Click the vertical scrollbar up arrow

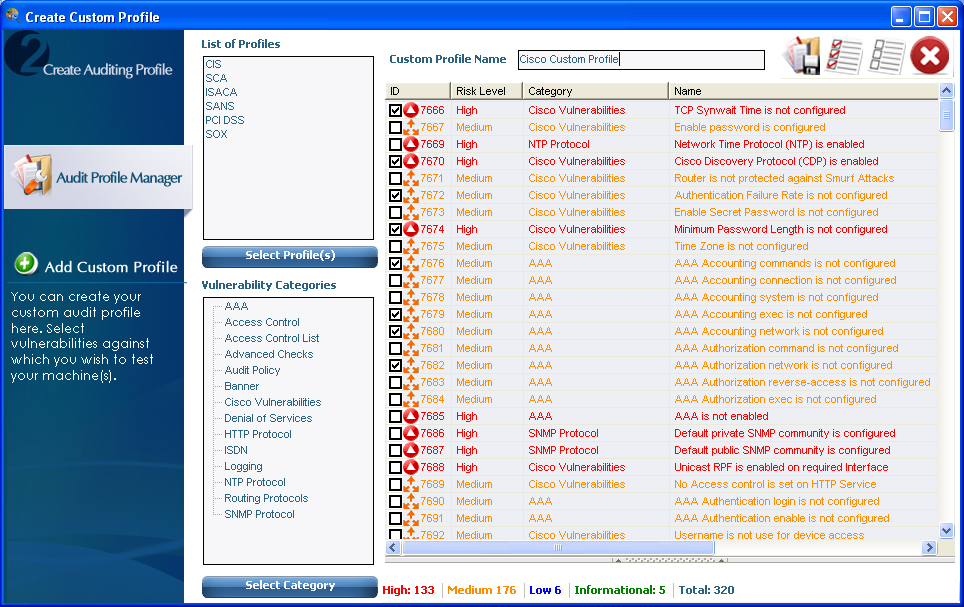coord(946,91)
